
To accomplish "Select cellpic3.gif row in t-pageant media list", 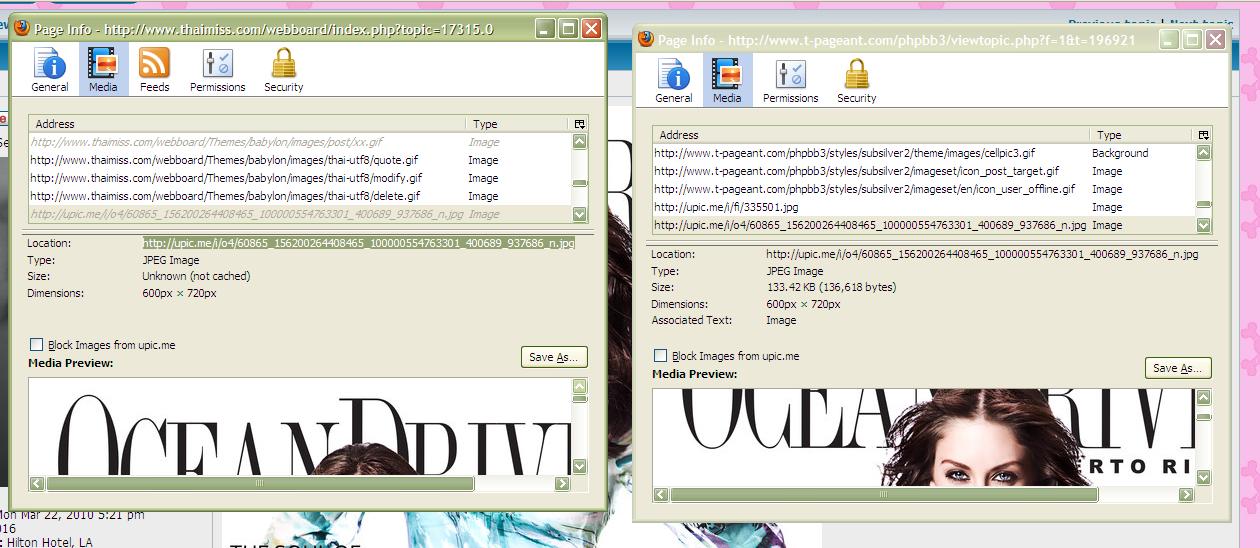I will (924, 153).
